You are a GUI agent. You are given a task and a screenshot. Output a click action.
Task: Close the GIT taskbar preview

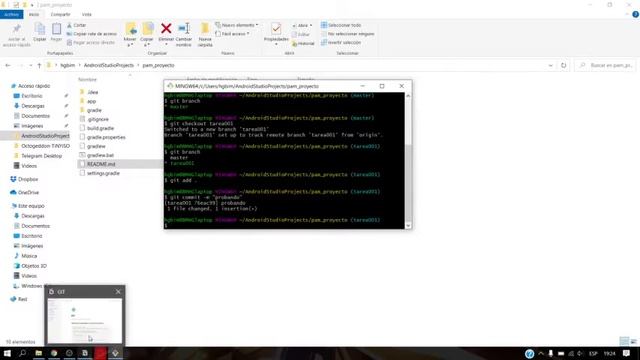click(x=118, y=291)
